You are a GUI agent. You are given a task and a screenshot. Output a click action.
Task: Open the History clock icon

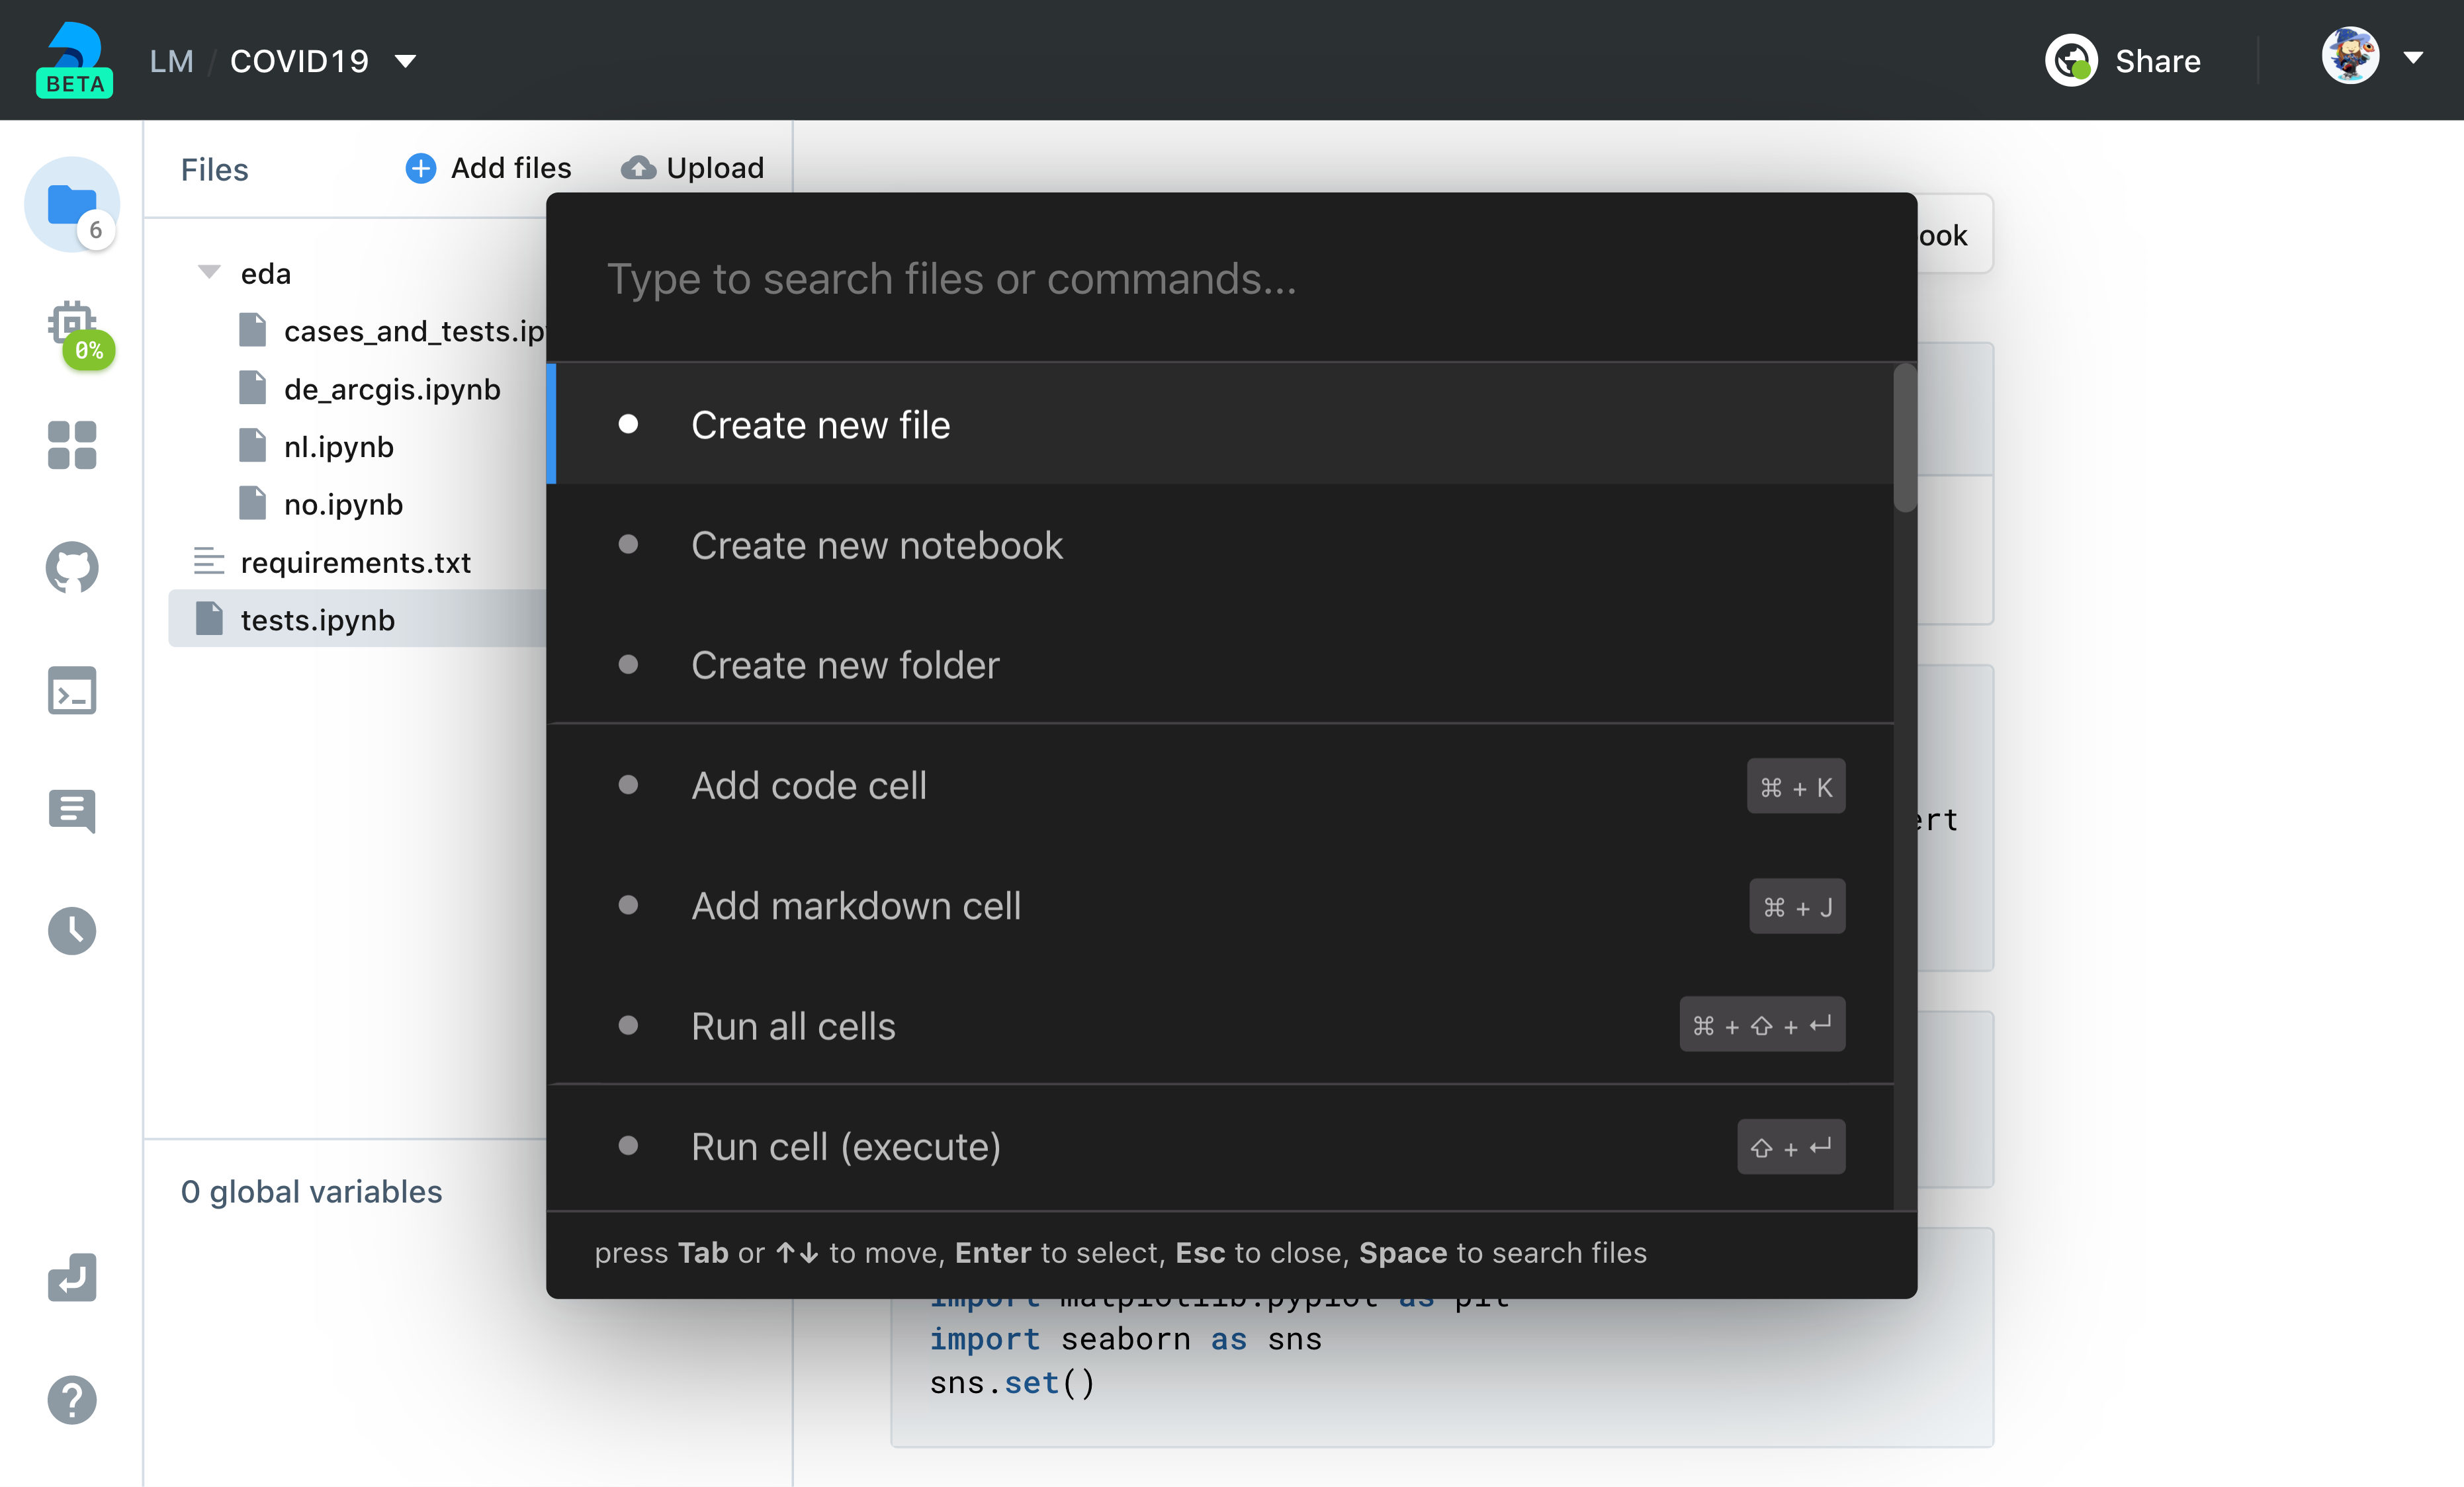[x=71, y=931]
